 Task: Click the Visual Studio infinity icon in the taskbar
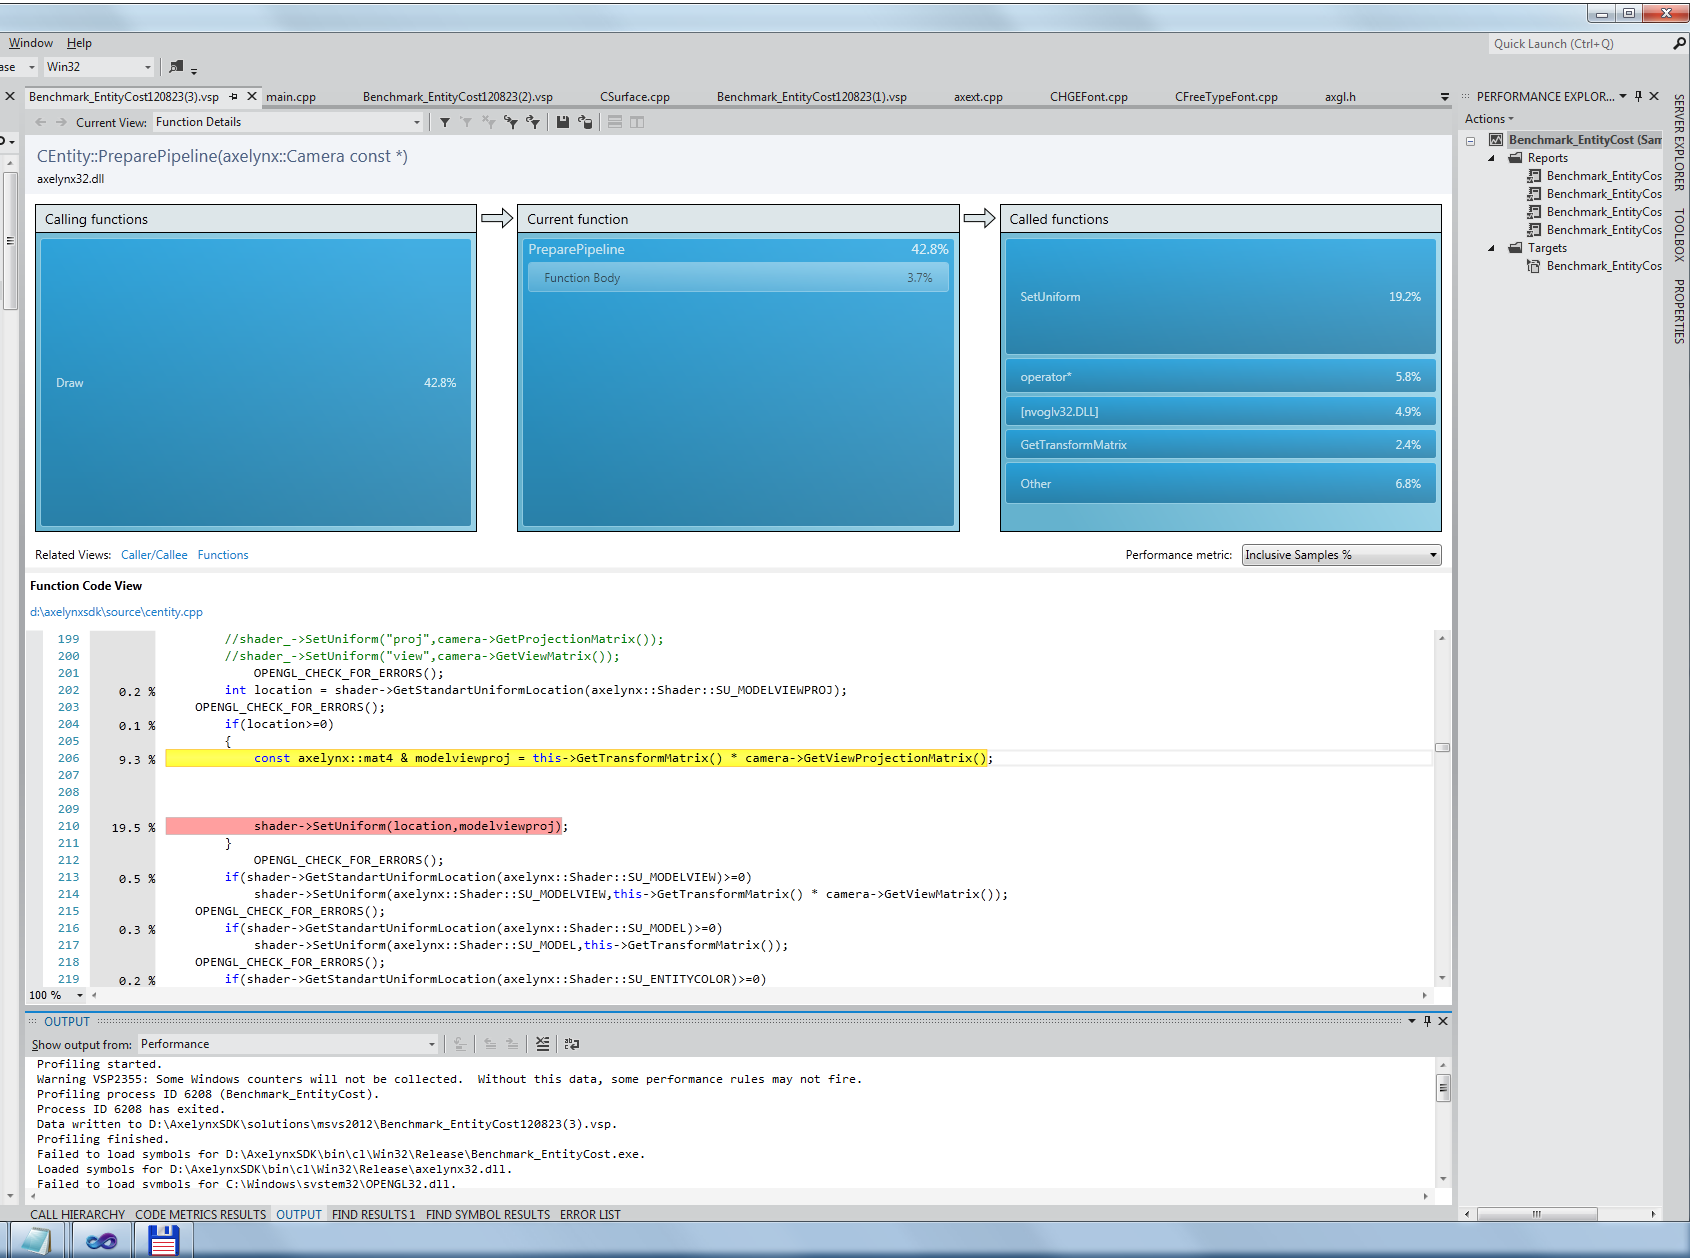(x=101, y=1241)
